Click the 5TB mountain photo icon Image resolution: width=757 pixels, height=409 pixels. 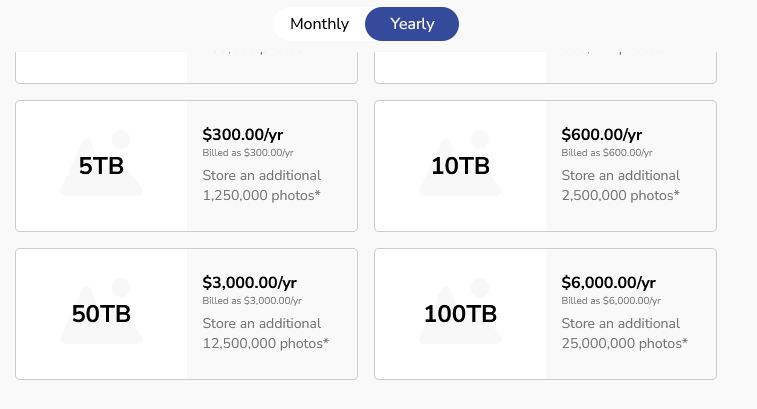101,163
